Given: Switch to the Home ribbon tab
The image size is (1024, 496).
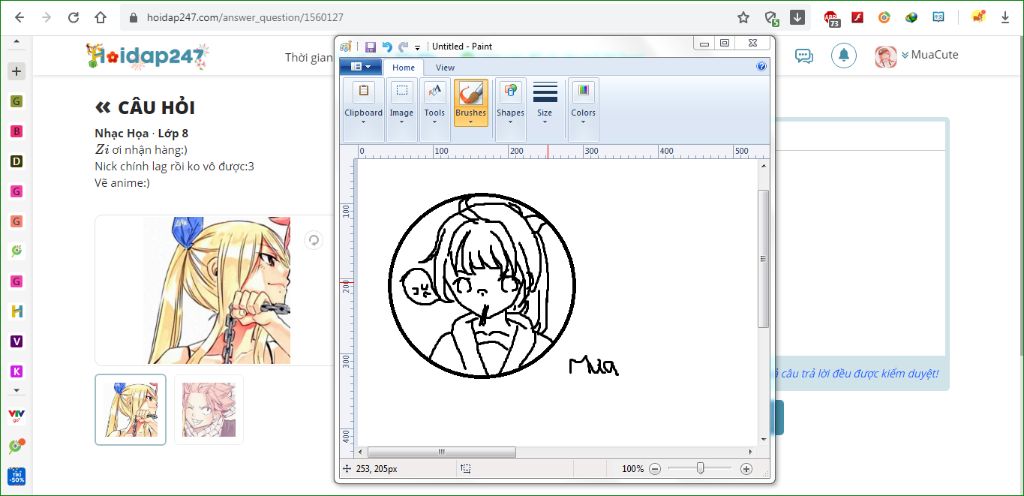Looking at the screenshot, I should click(x=403, y=67).
